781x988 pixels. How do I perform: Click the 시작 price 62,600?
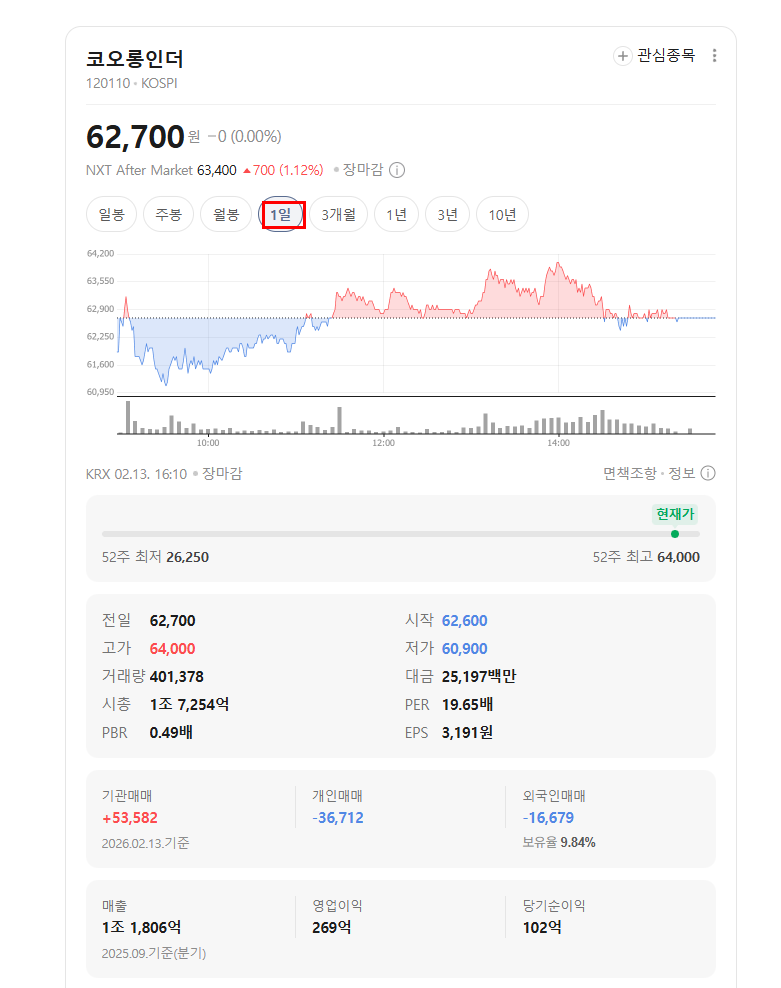[465, 621]
